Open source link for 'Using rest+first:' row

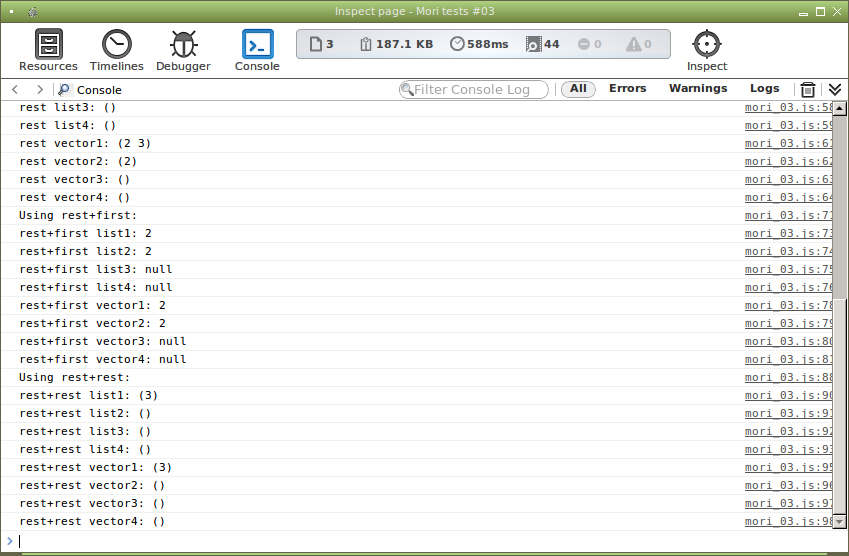(x=788, y=215)
